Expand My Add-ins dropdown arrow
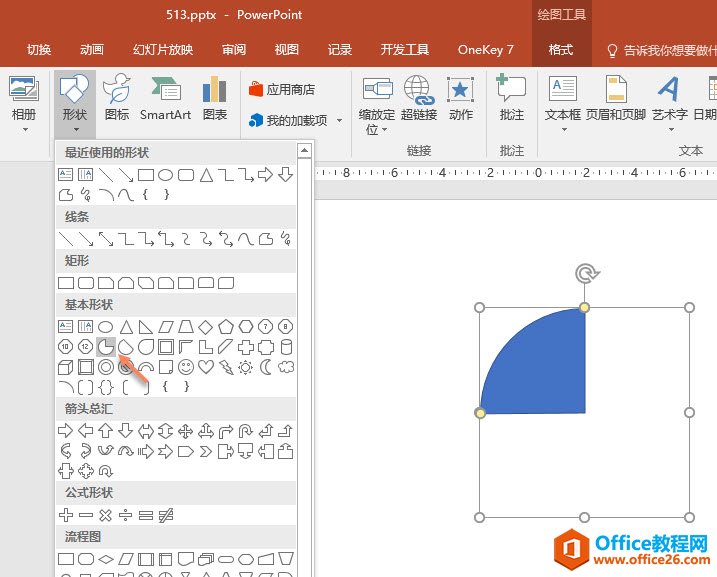 (339, 120)
